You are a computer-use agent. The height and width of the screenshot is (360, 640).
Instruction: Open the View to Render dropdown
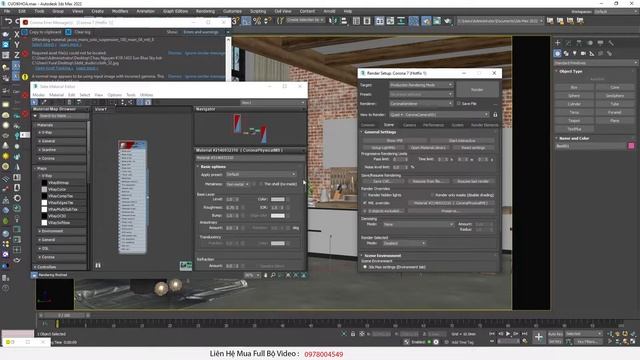439,115
